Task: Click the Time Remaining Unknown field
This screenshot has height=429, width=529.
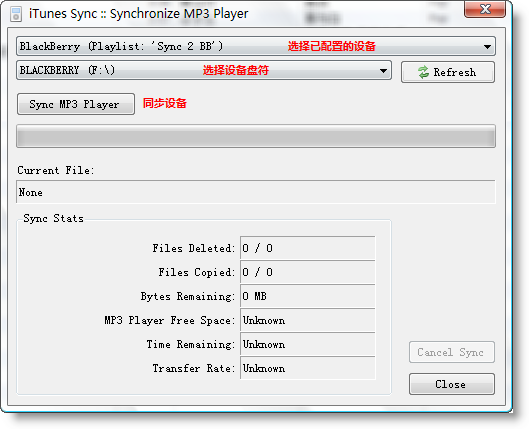Action: coord(308,344)
